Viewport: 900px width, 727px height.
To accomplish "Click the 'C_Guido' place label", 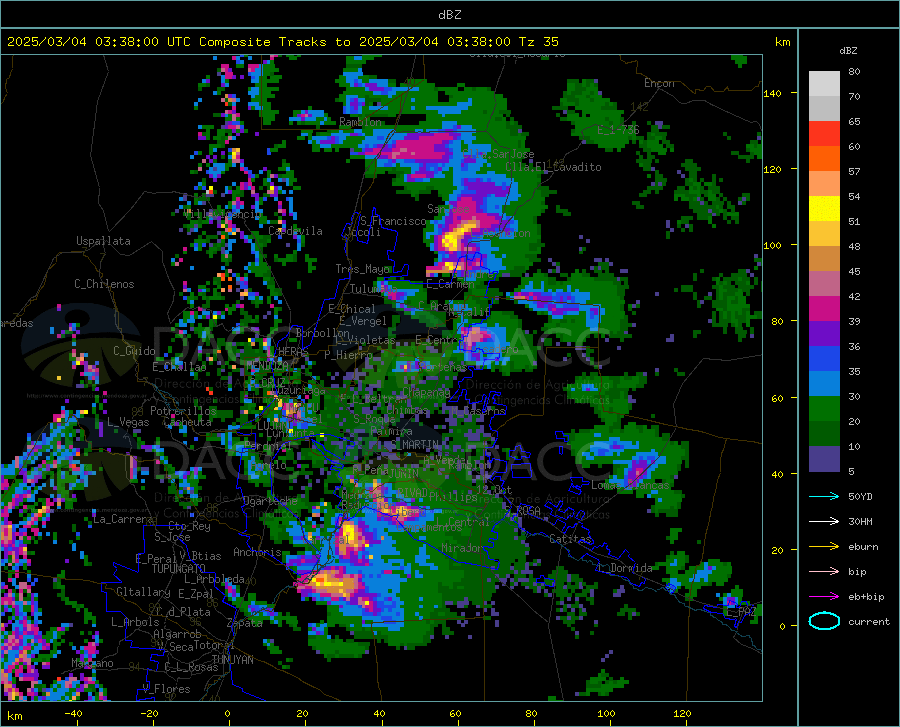I will coord(134,351).
